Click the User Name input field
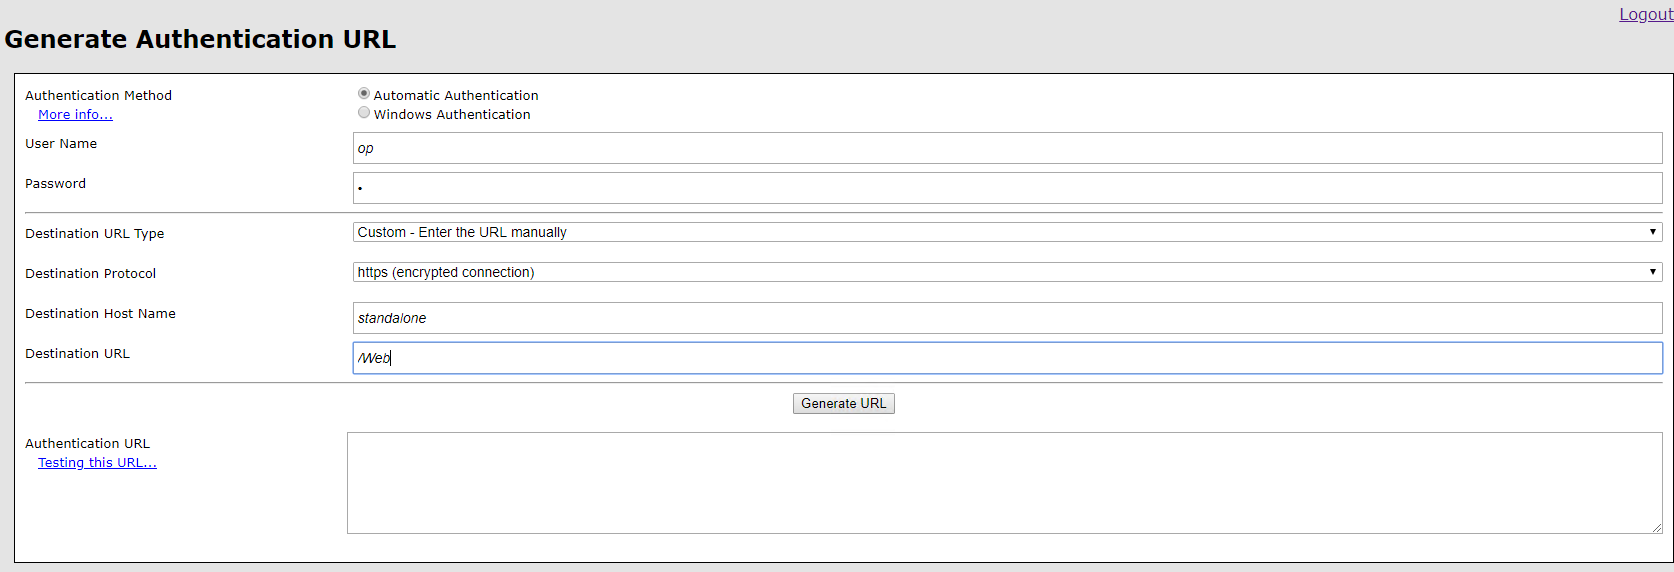 point(1007,148)
